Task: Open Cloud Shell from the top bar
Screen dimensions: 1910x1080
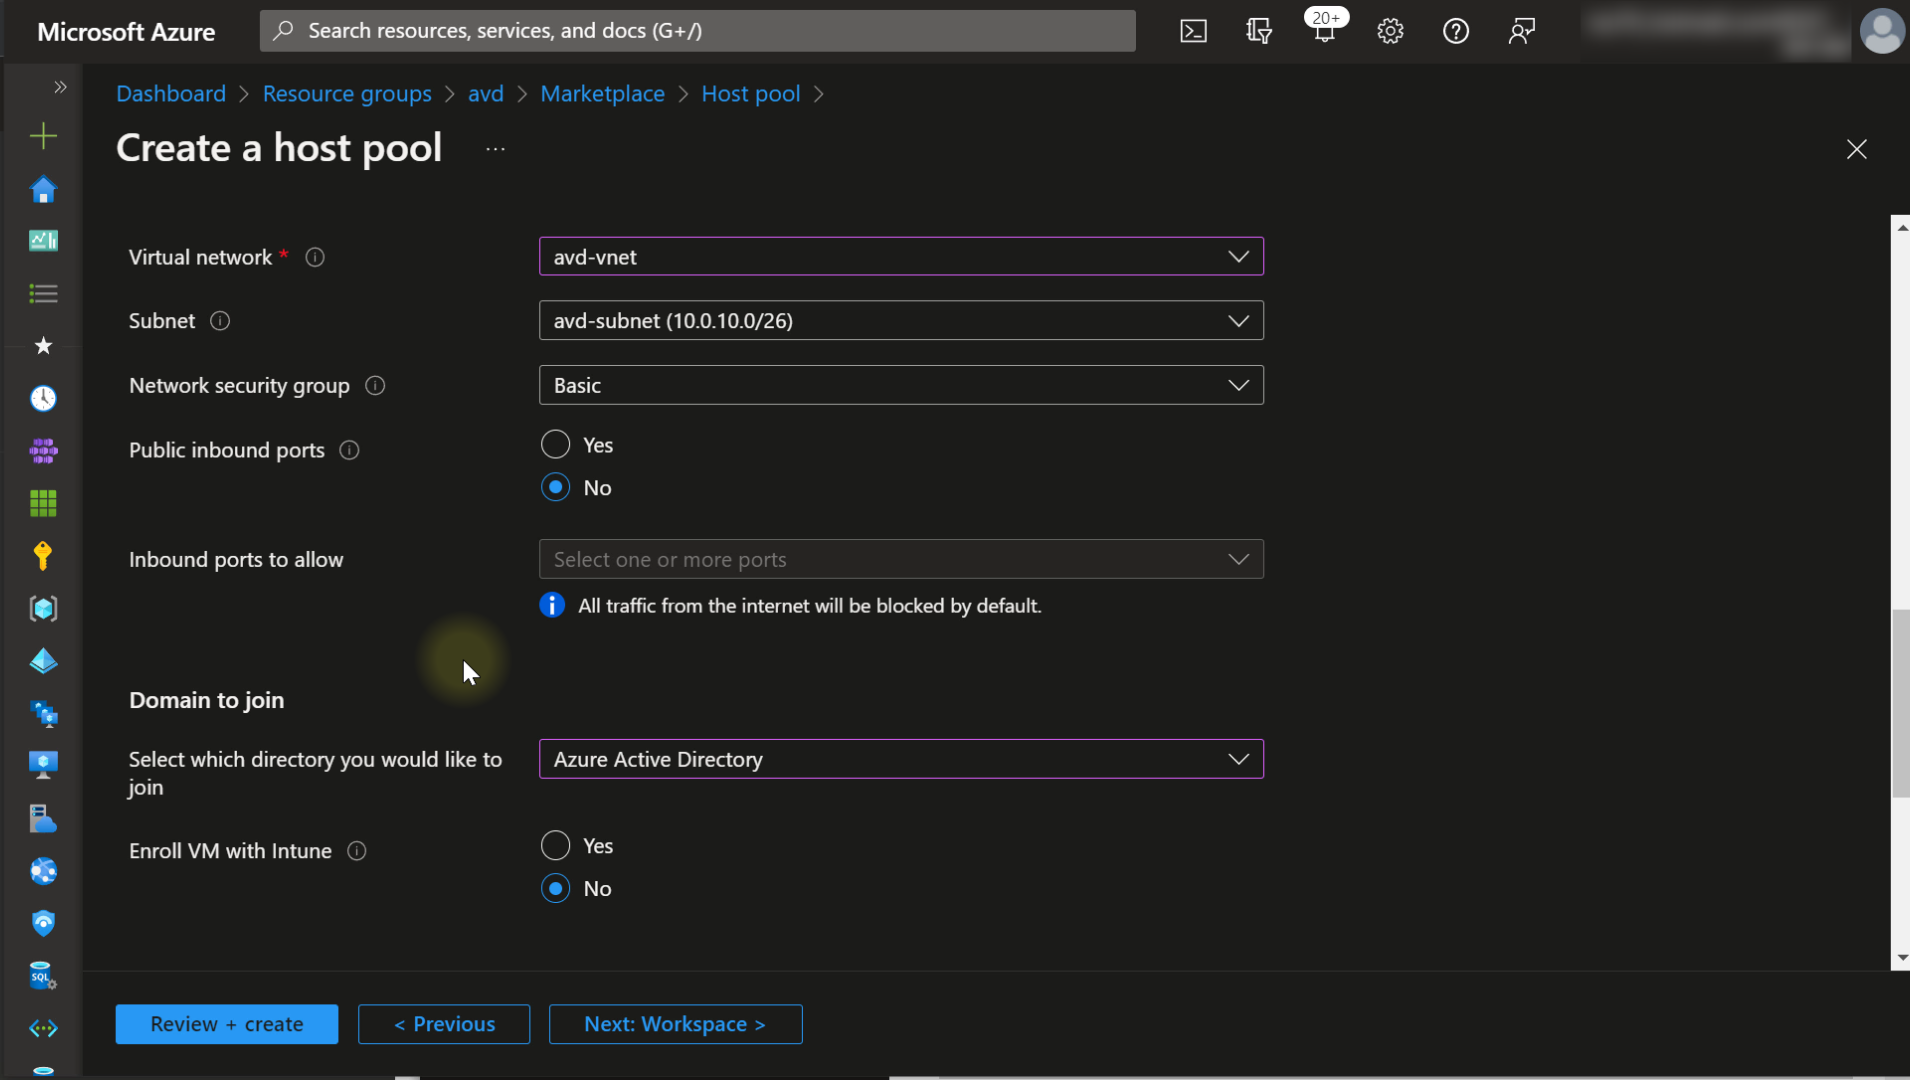Action: click(1193, 31)
